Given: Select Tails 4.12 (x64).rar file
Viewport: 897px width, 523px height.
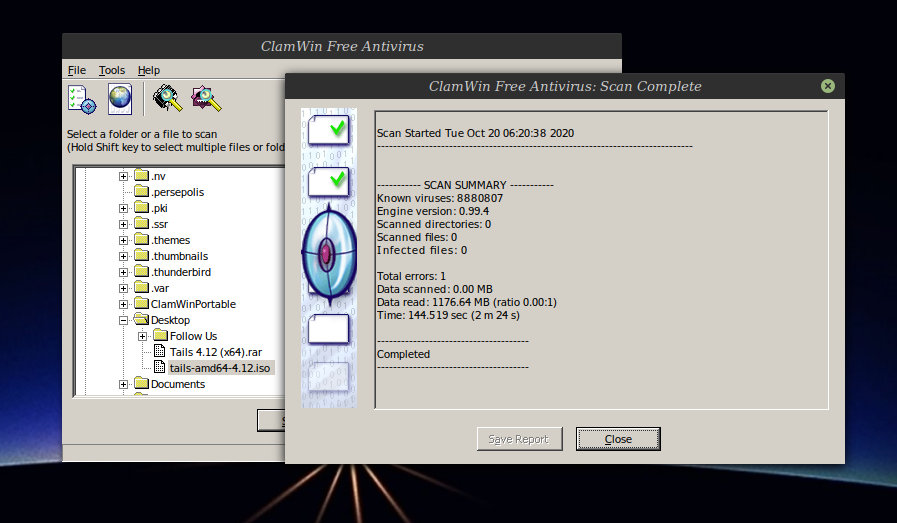Looking at the screenshot, I should click(x=216, y=352).
